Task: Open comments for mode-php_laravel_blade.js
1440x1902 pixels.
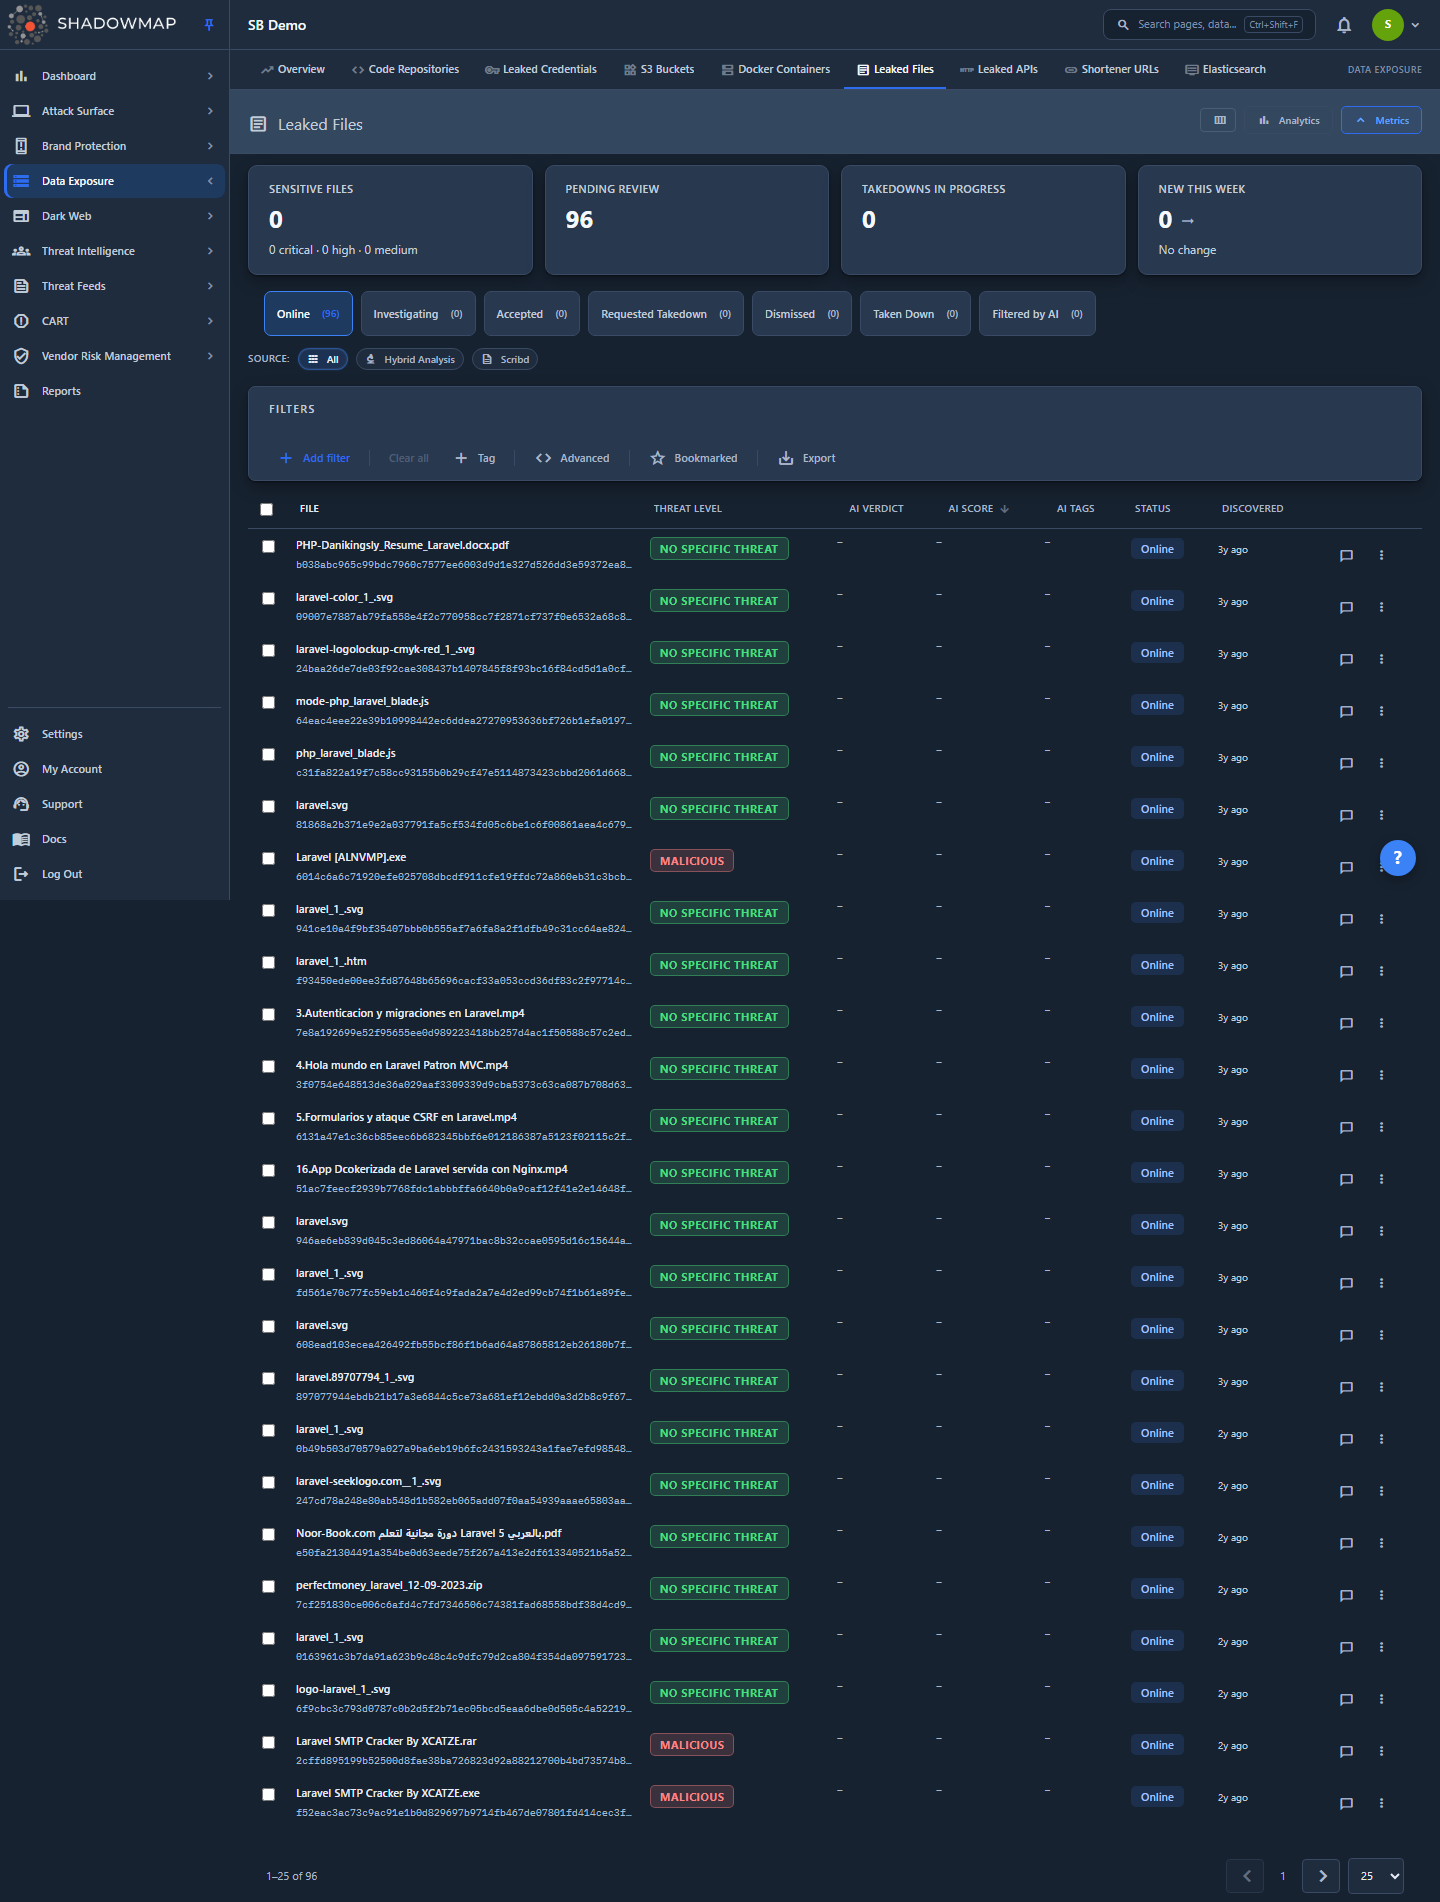Action: 1346,711
